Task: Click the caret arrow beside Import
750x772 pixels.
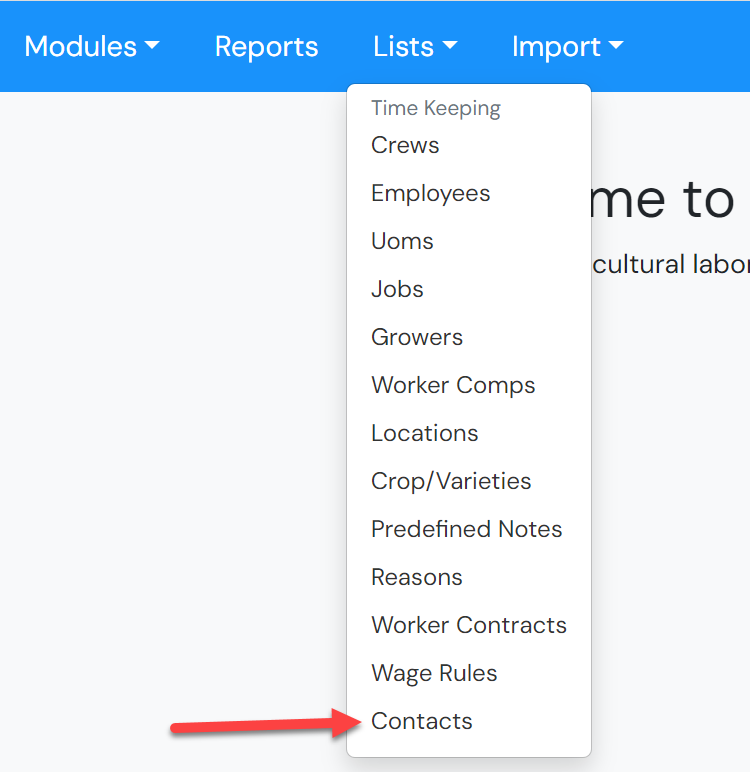Action: click(616, 45)
